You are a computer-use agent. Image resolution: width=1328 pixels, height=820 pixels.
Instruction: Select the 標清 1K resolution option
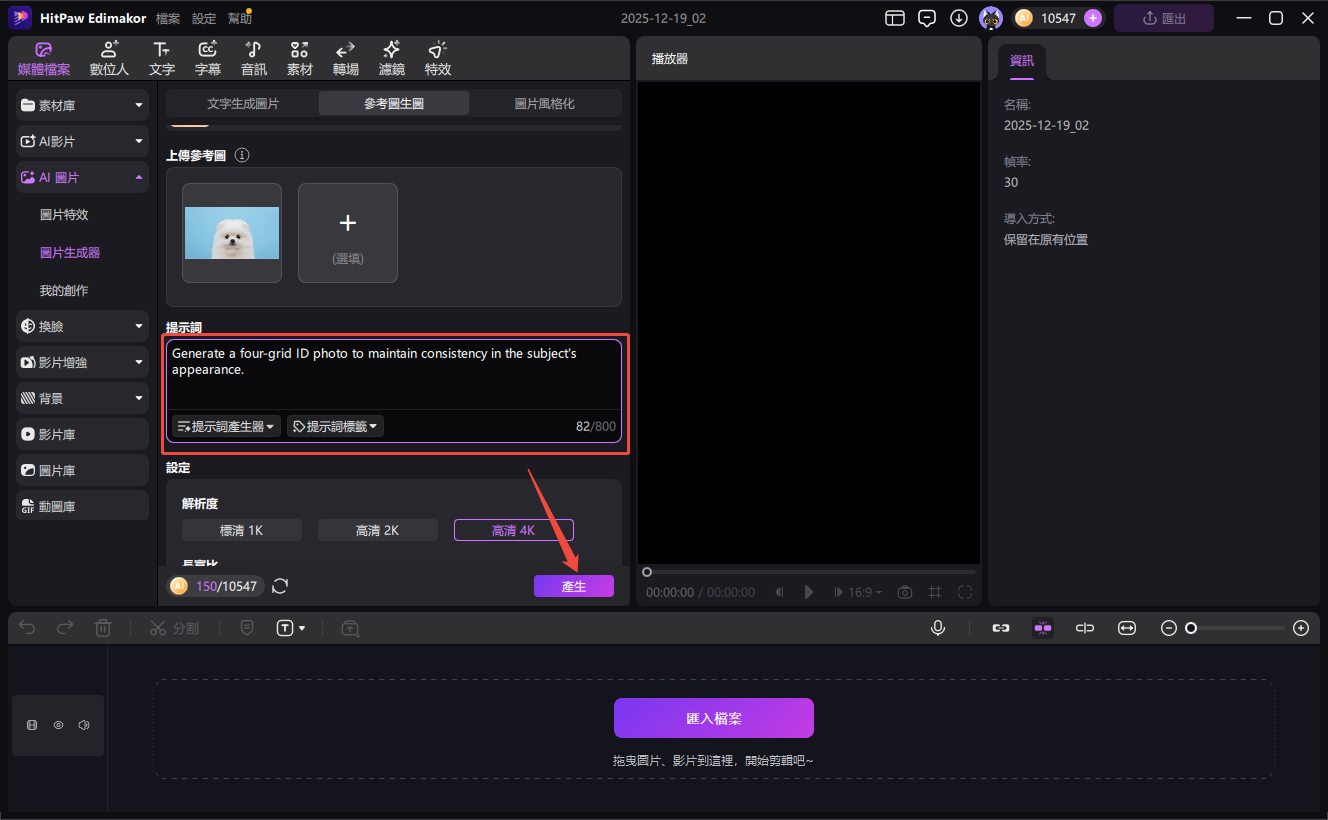(241, 529)
